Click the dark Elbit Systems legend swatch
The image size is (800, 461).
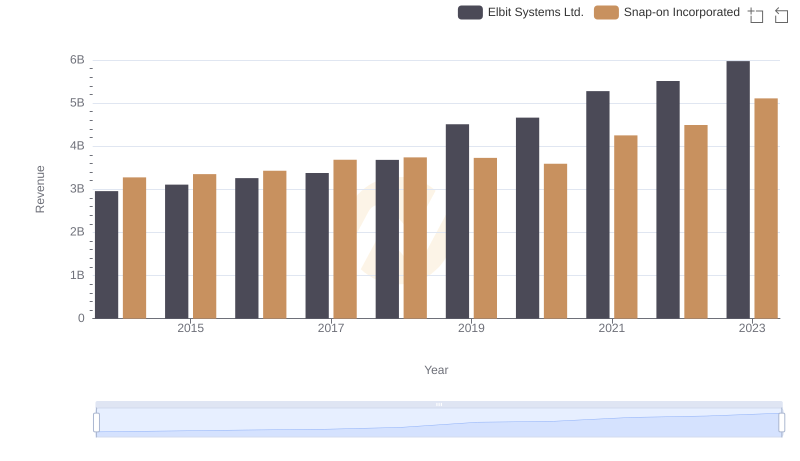click(470, 12)
